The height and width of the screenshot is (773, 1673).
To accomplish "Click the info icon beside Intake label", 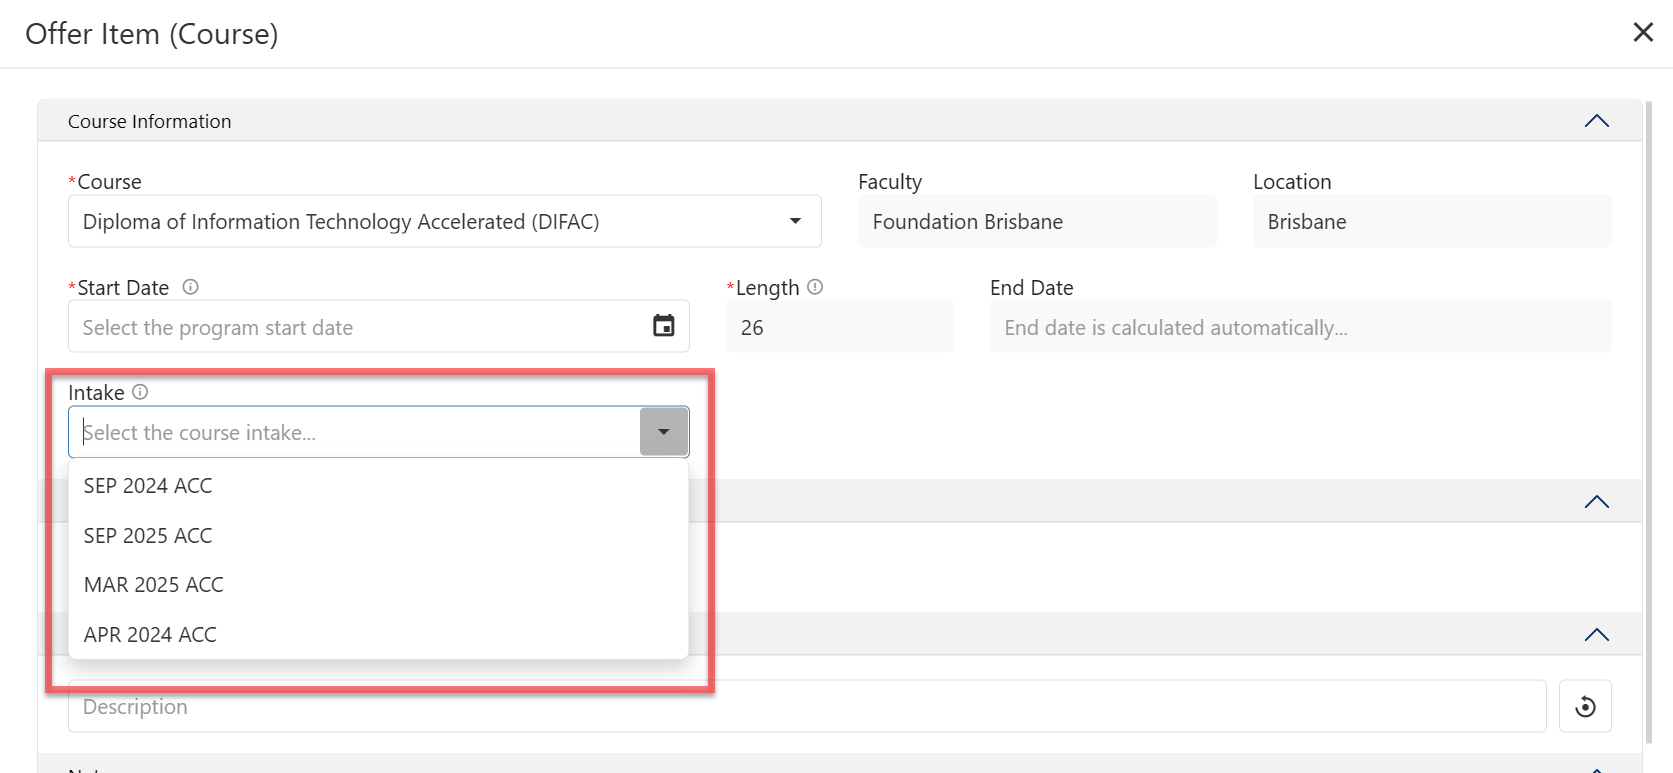I will [140, 392].
